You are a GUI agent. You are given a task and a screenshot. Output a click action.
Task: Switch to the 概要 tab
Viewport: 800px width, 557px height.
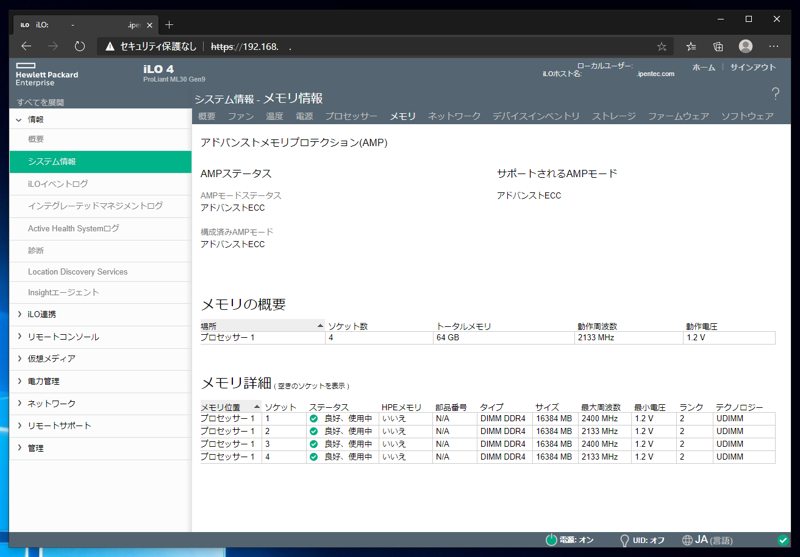tap(207, 116)
